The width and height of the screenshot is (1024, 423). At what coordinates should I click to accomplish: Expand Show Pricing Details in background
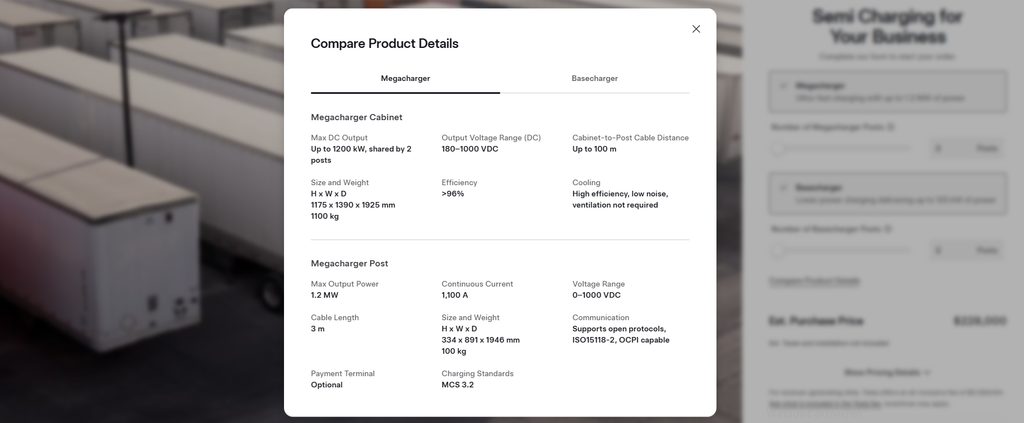[887, 373]
